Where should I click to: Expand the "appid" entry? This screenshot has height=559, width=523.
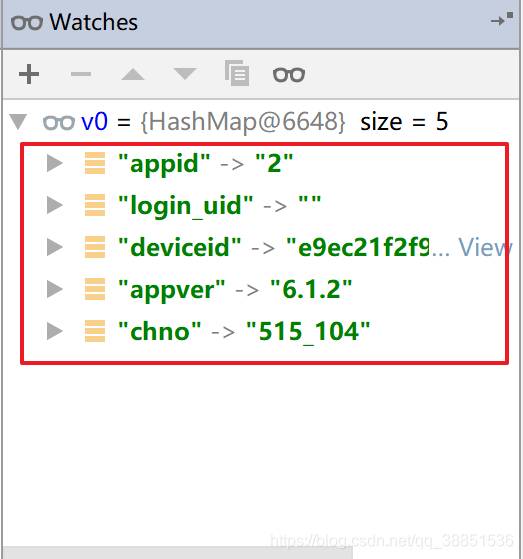click(55, 163)
